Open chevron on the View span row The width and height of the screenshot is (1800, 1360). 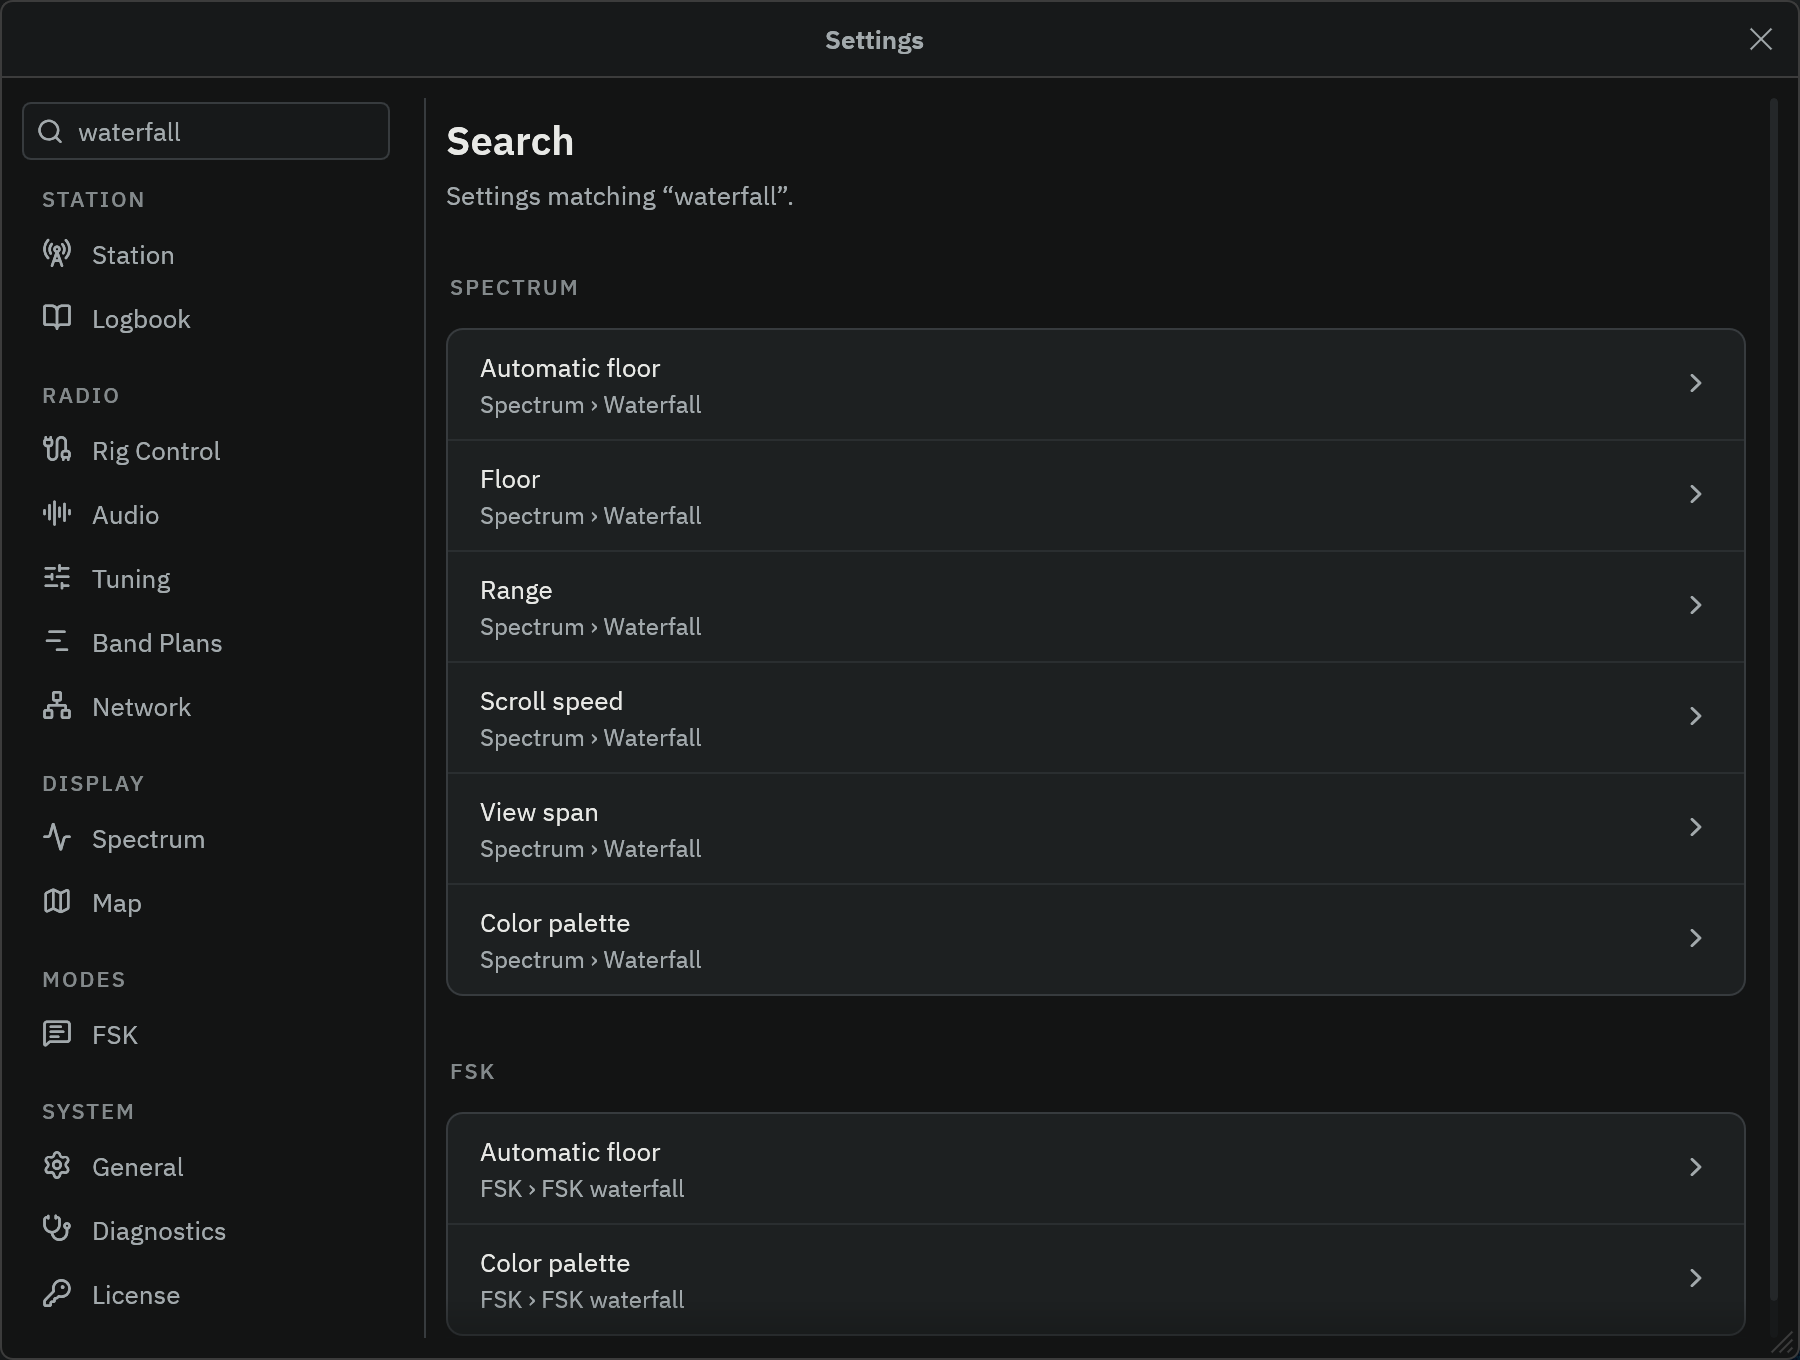[x=1695, y=828]
